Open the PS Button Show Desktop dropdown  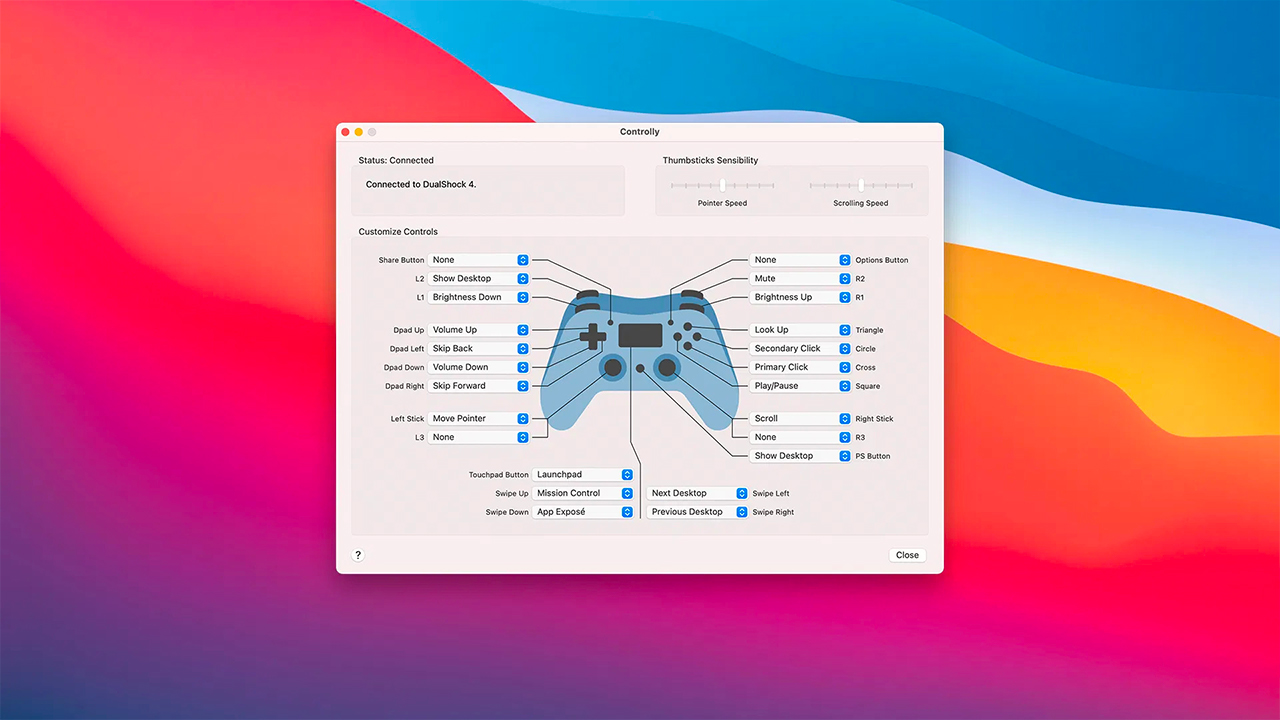click(801, 456)
